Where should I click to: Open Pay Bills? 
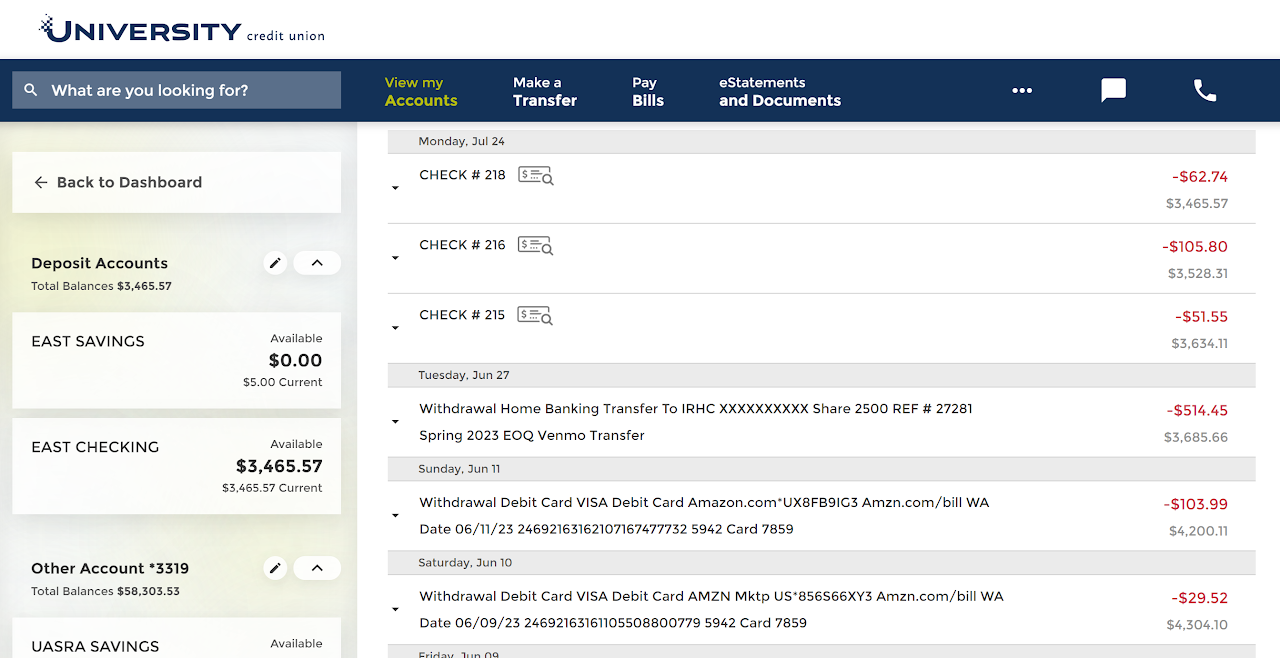click(x=648, y=90)
